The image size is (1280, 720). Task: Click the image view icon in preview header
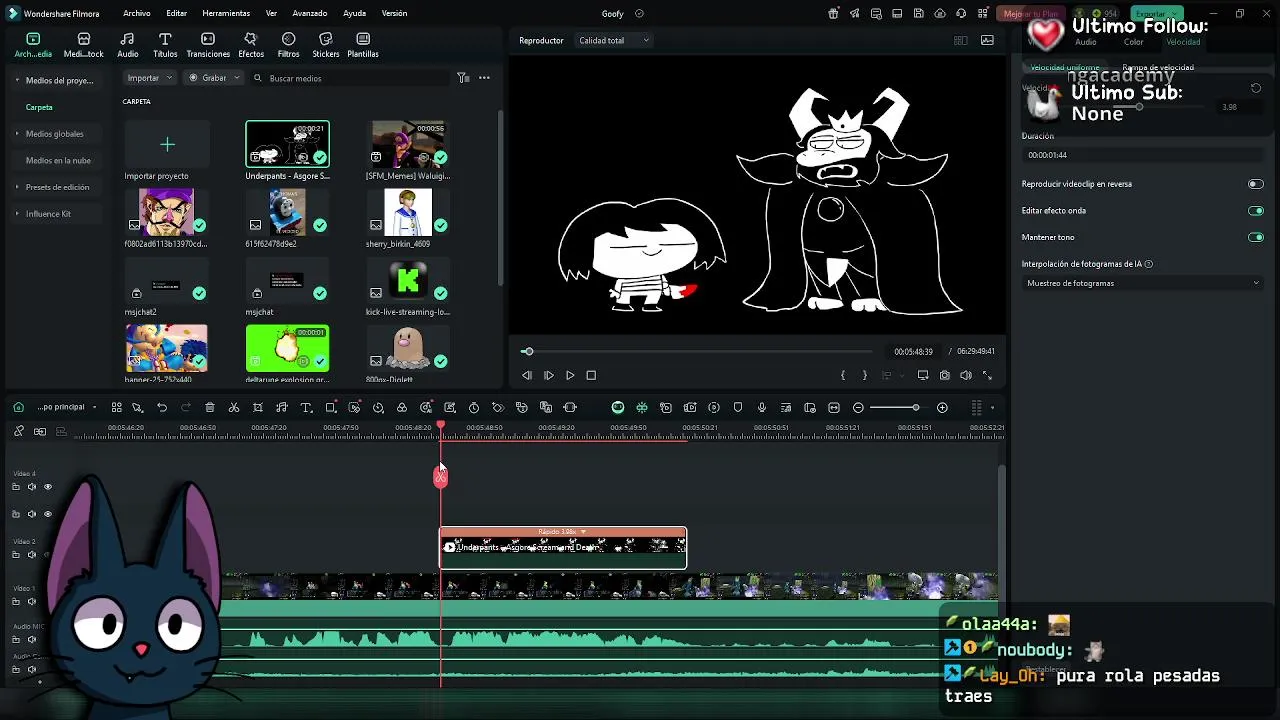click(987, 41)
